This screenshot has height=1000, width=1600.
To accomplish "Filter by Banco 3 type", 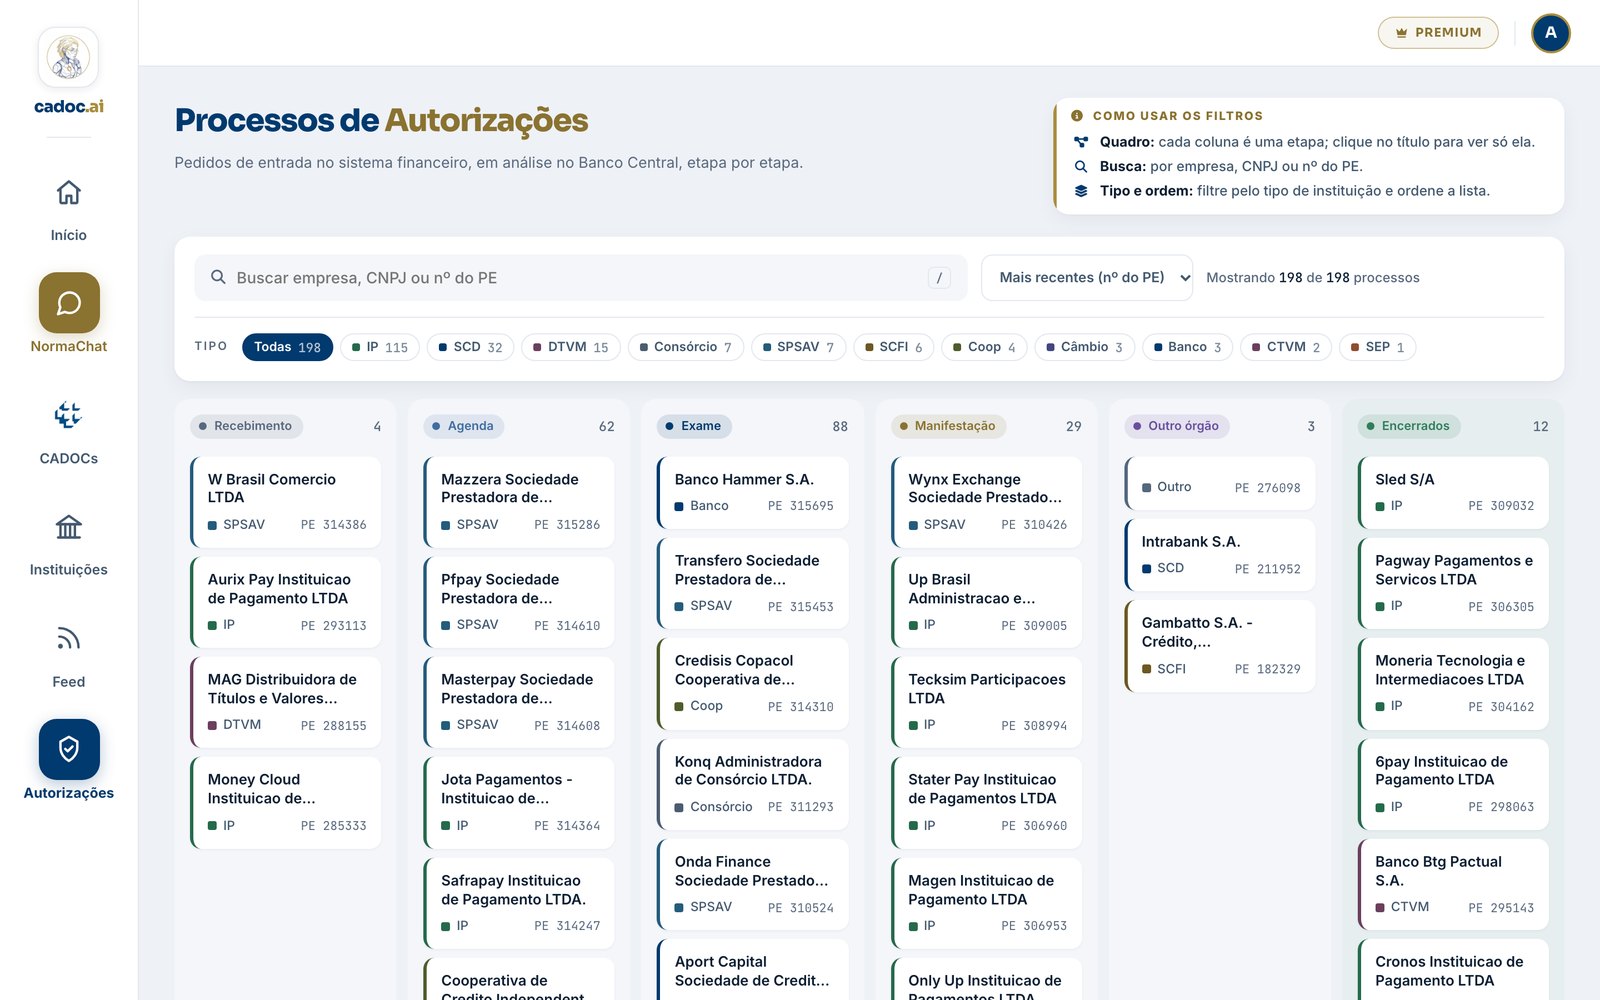I will pos(1188,347).
